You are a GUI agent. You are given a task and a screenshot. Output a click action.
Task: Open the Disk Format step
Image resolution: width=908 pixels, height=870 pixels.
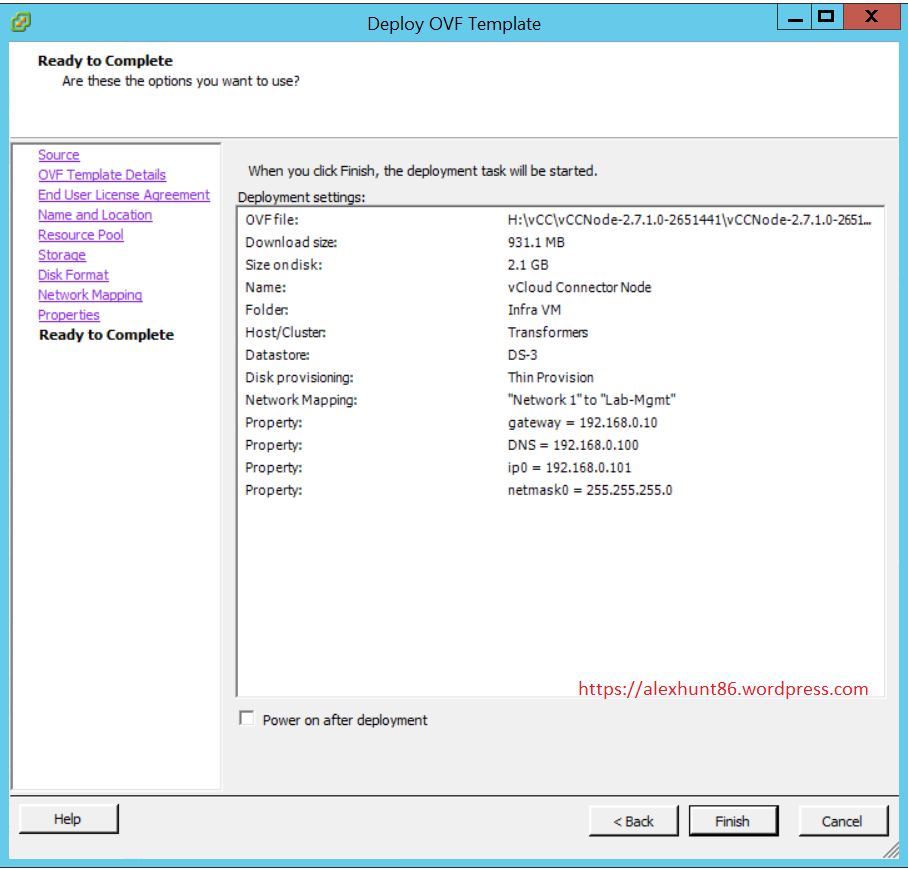coord(73,275)
